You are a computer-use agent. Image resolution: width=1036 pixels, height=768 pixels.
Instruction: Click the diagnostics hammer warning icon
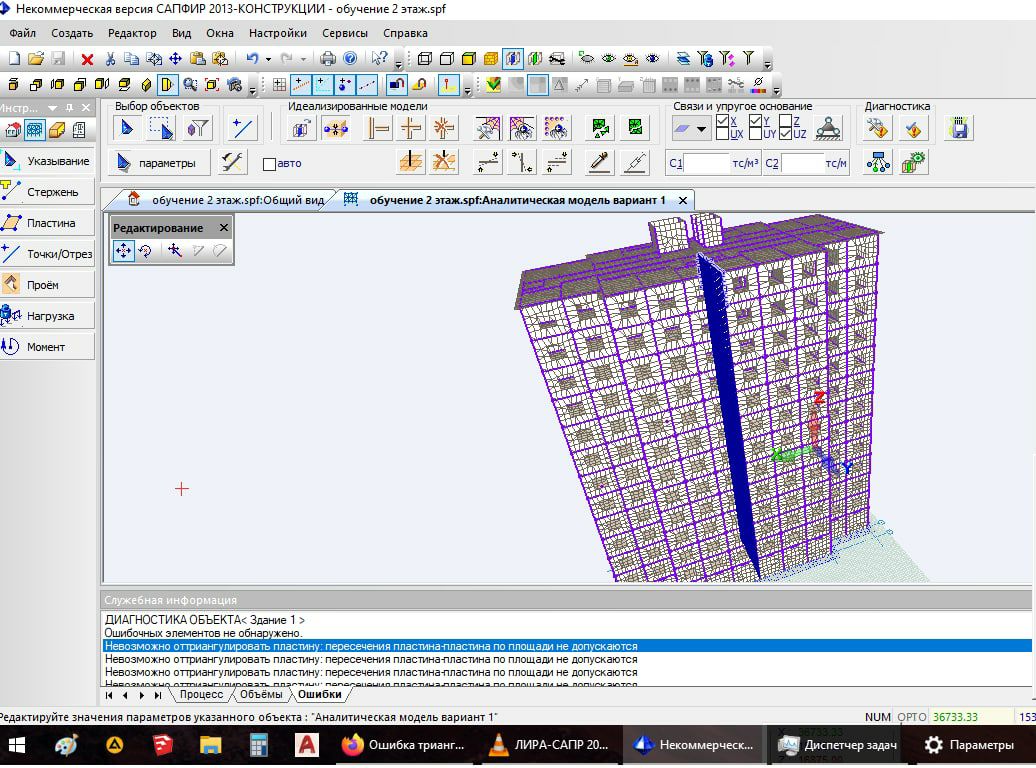point(878,128)
